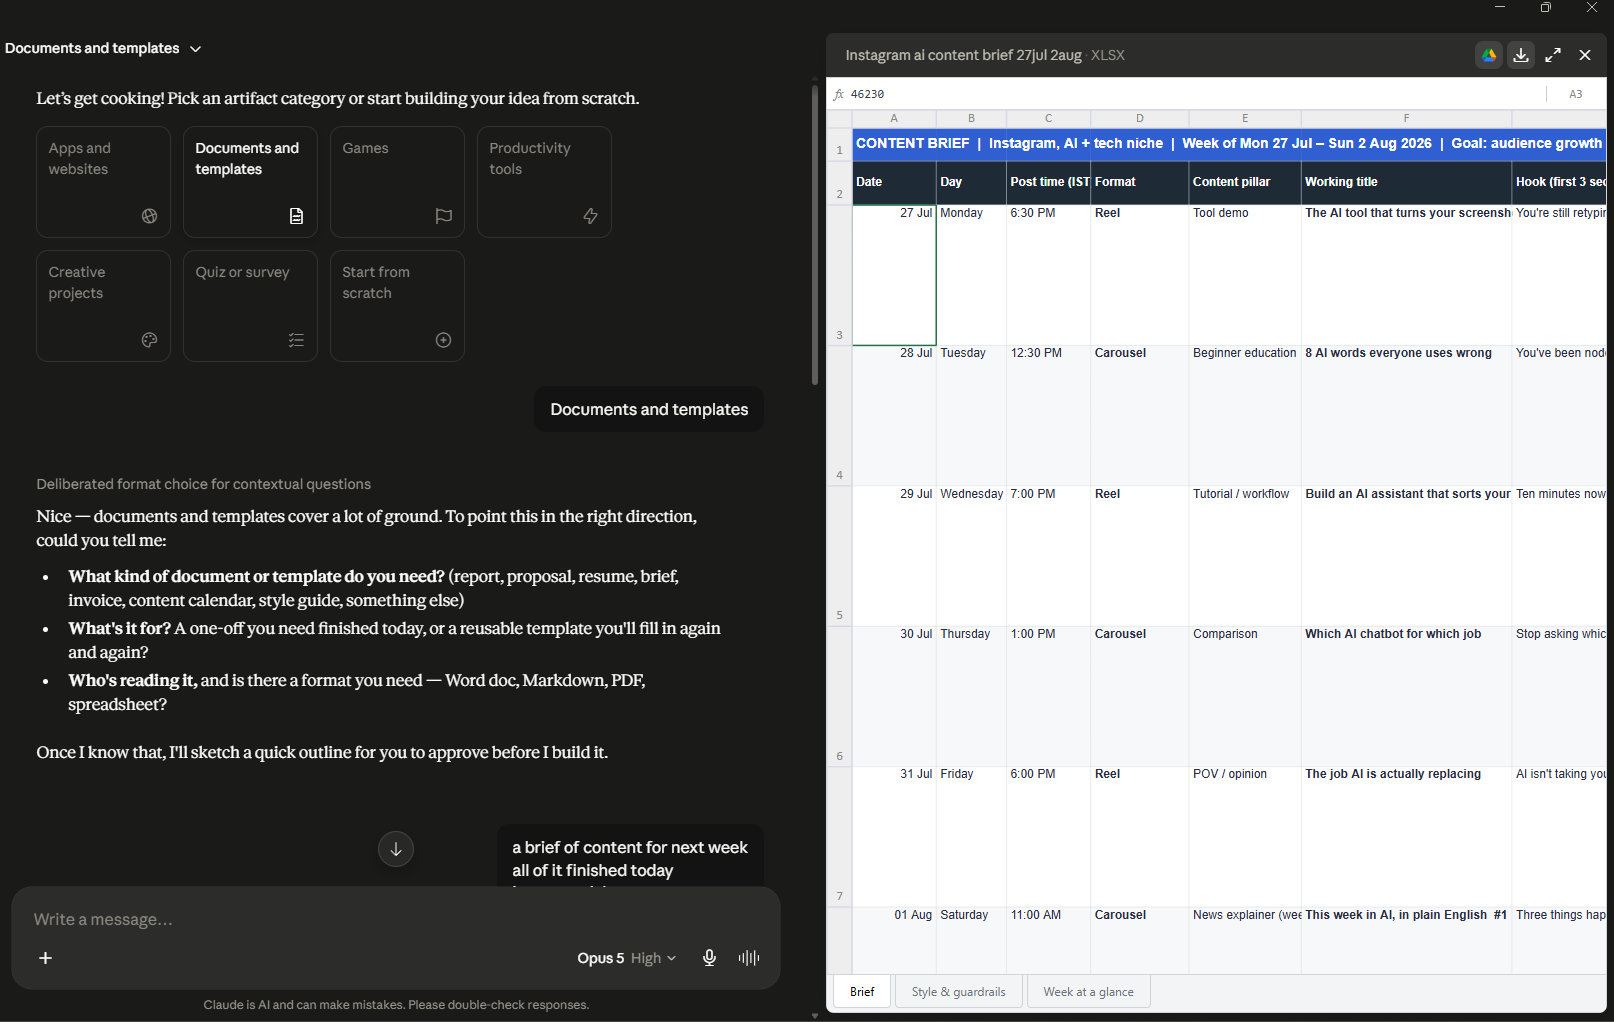
Task: Select the 01 Aug date cell
Action: tap(894, 940)
